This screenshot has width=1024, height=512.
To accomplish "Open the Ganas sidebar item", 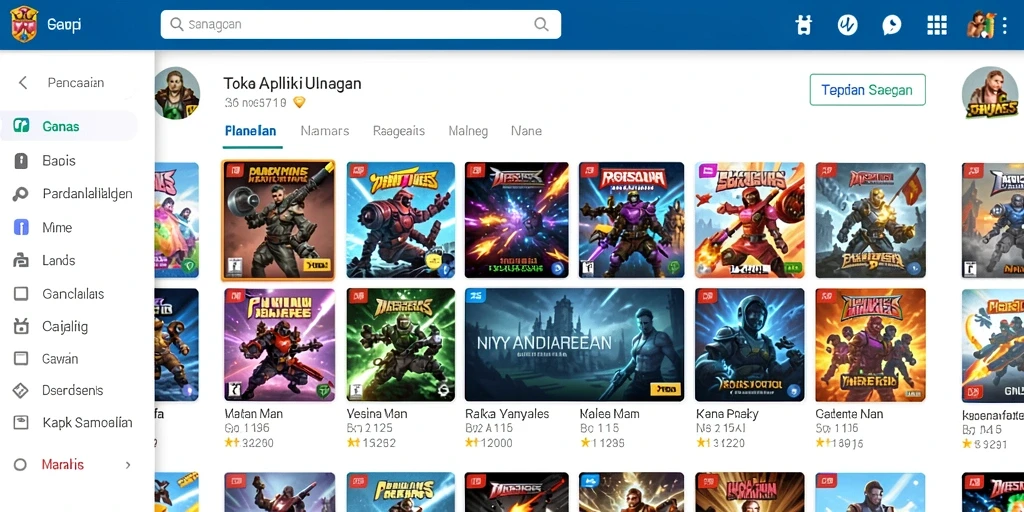I will coord(69,126).
